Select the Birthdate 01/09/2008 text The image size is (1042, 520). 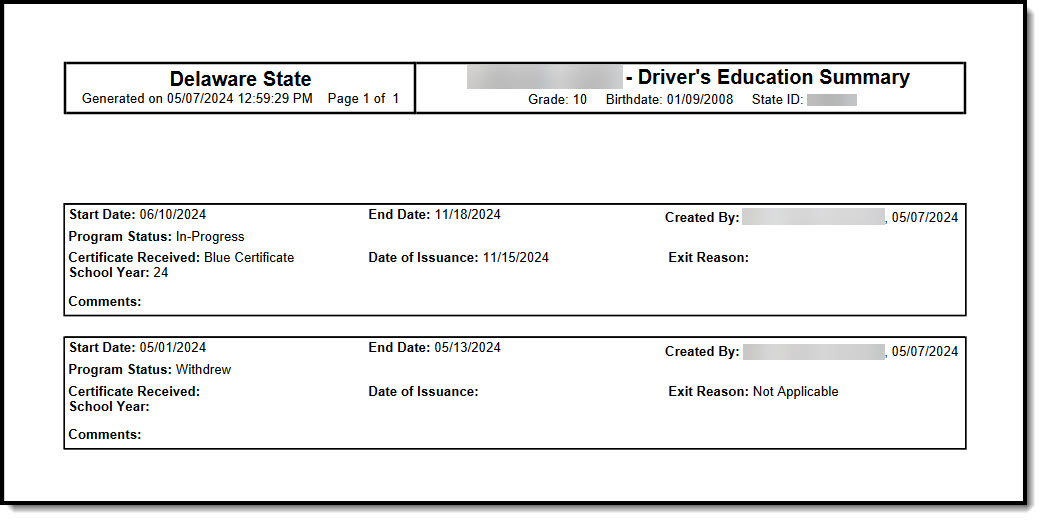tap(669, 100)
